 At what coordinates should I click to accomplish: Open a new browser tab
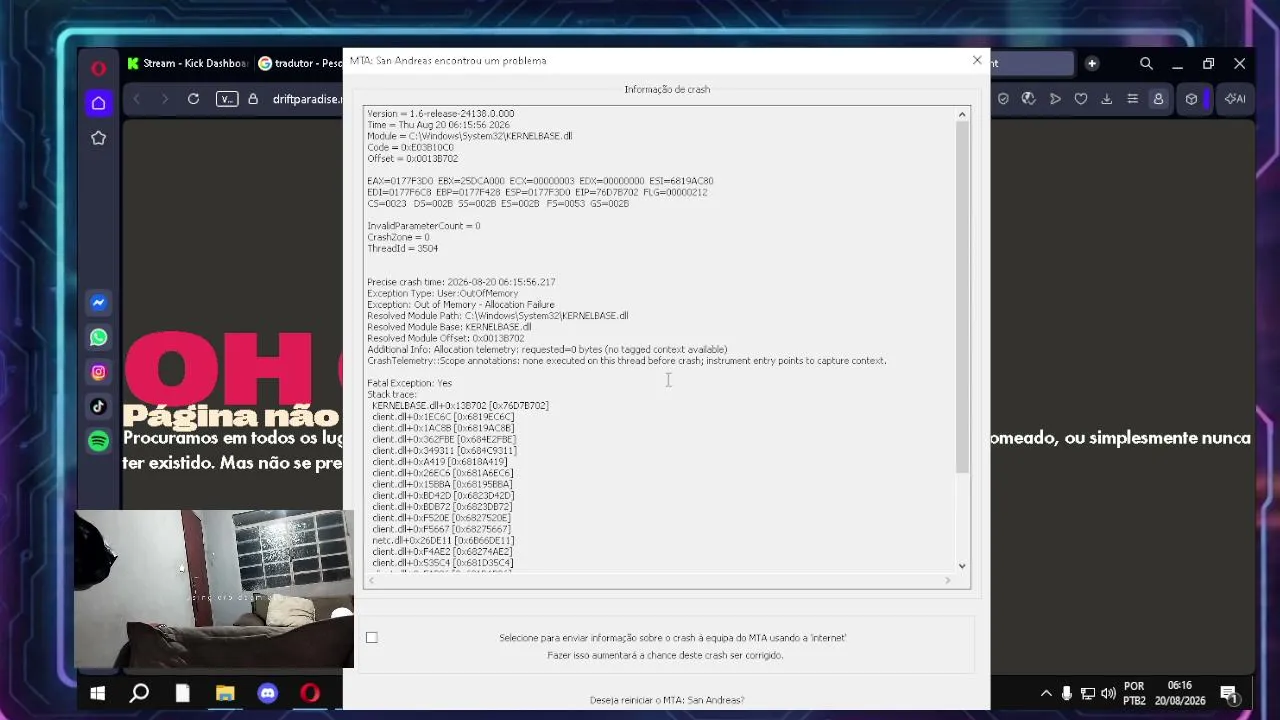(1092, 63)
